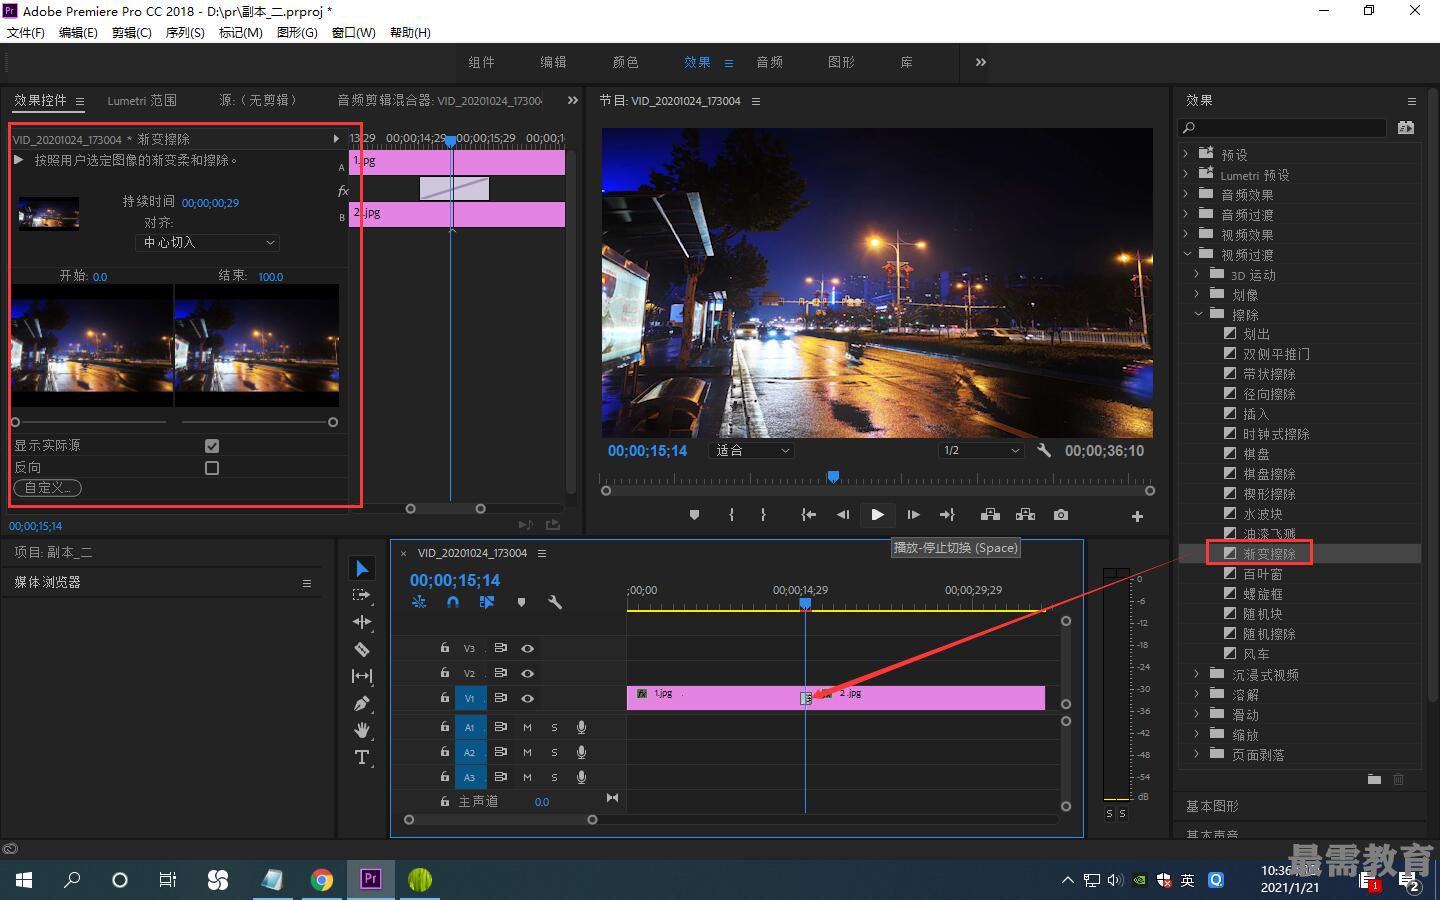The height and width of the screenshot is (900, 1440).
Task: Toggle track lock for V1
Action: 445,698
